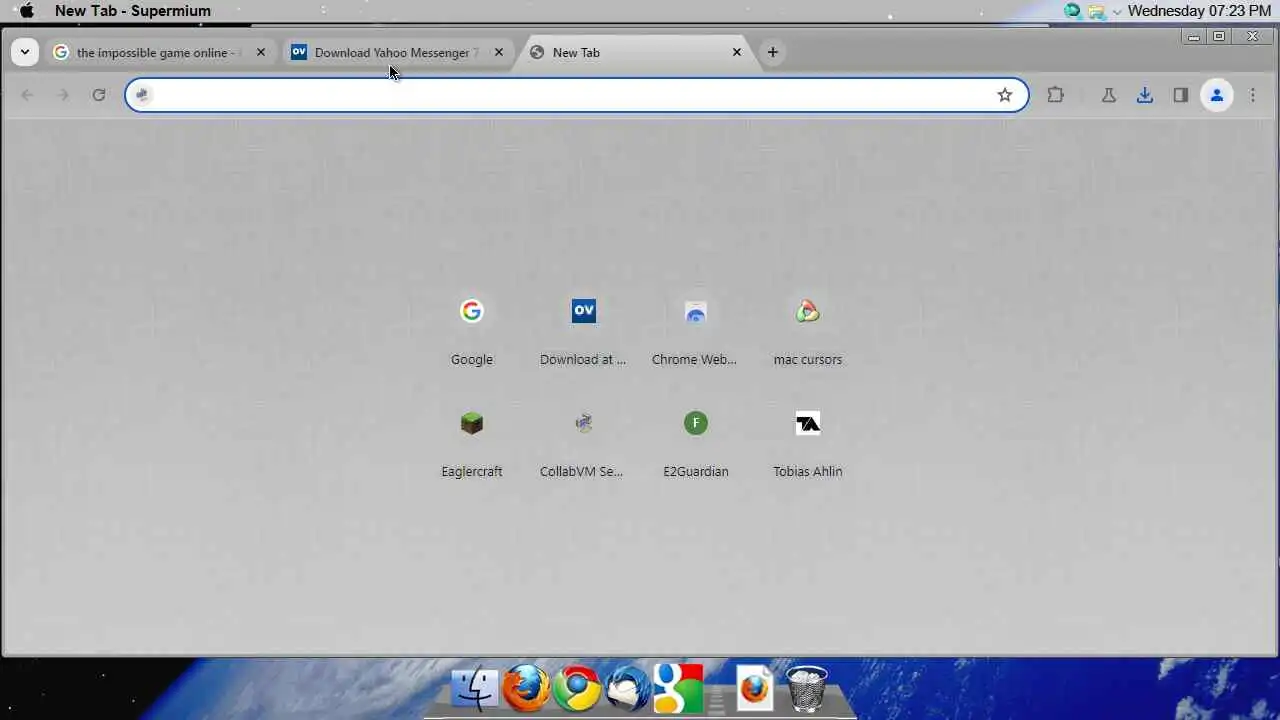Screen dimensions: 1280x720
Task: Launch Chrome from the dock
Action: click(x=577, y=688)
